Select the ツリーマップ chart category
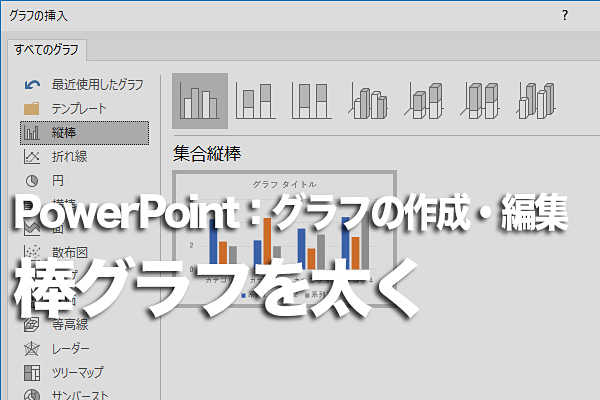 (84, 372)
